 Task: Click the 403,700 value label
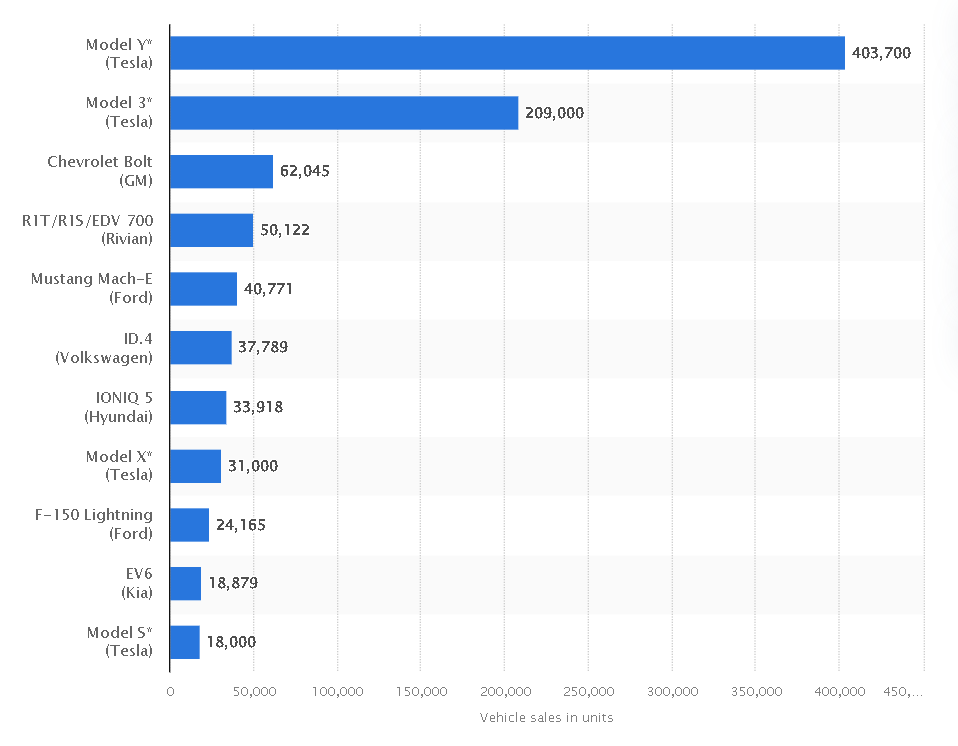[881, 53]
